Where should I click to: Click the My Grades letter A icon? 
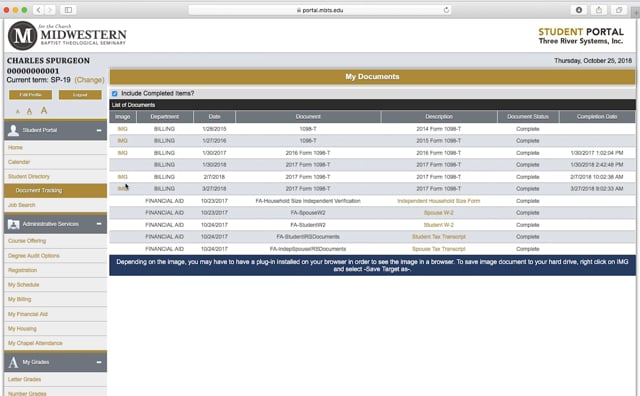(13, 362)
